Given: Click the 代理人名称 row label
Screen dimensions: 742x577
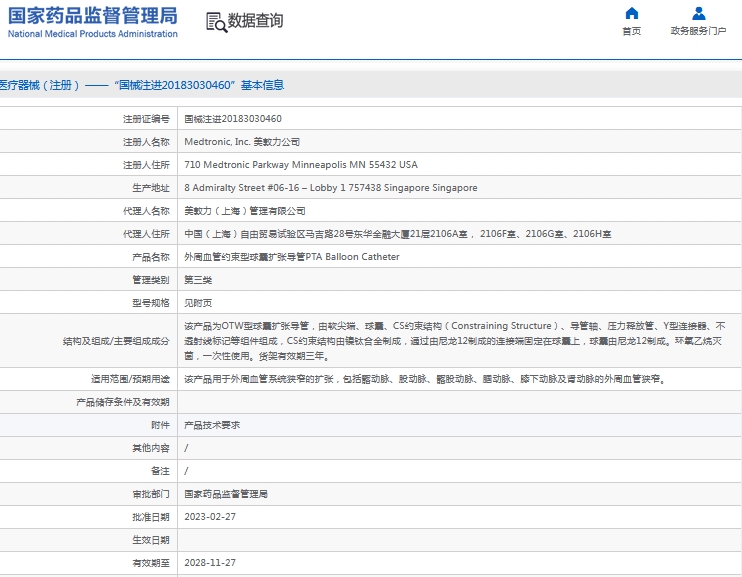Looking at the screenshot, I should tap(146, 211).
